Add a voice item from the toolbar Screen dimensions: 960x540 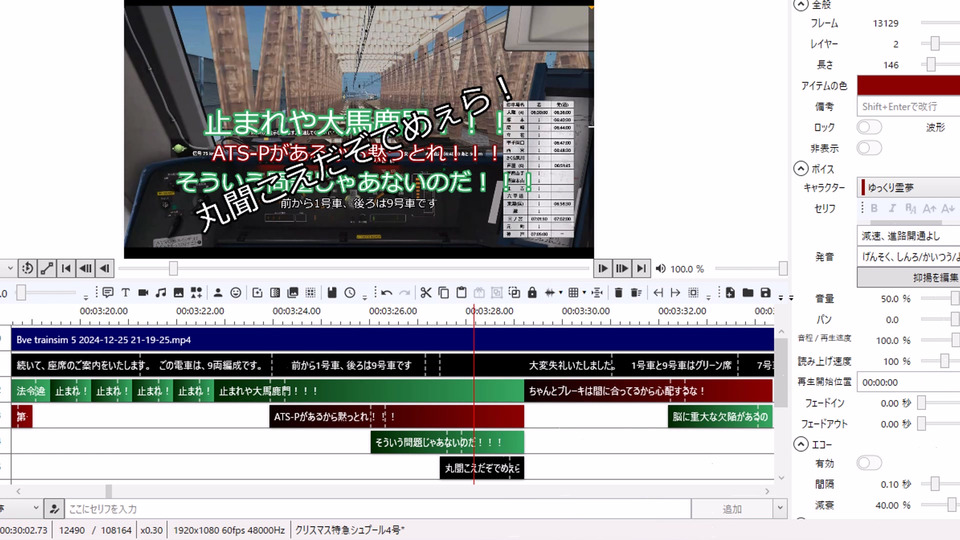click(108, 293)
